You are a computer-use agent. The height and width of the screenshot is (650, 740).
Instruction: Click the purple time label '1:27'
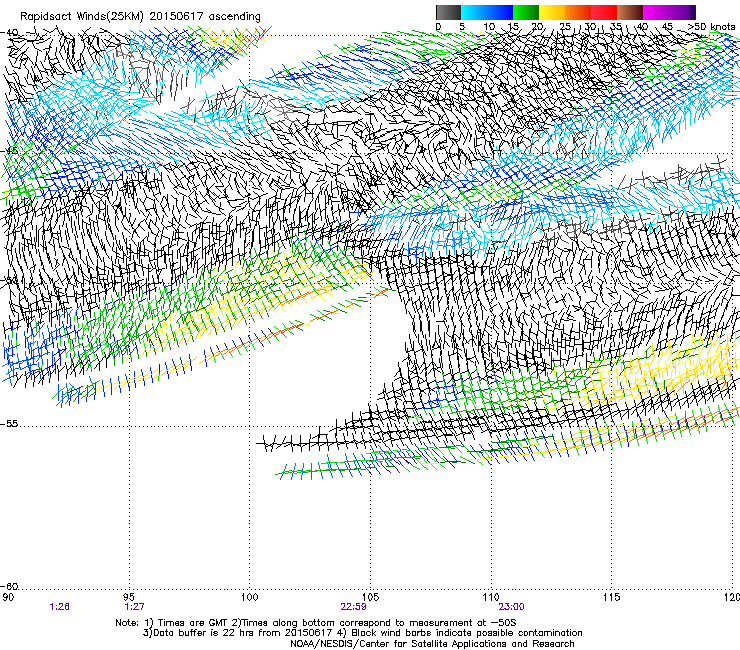click(134, 607)
